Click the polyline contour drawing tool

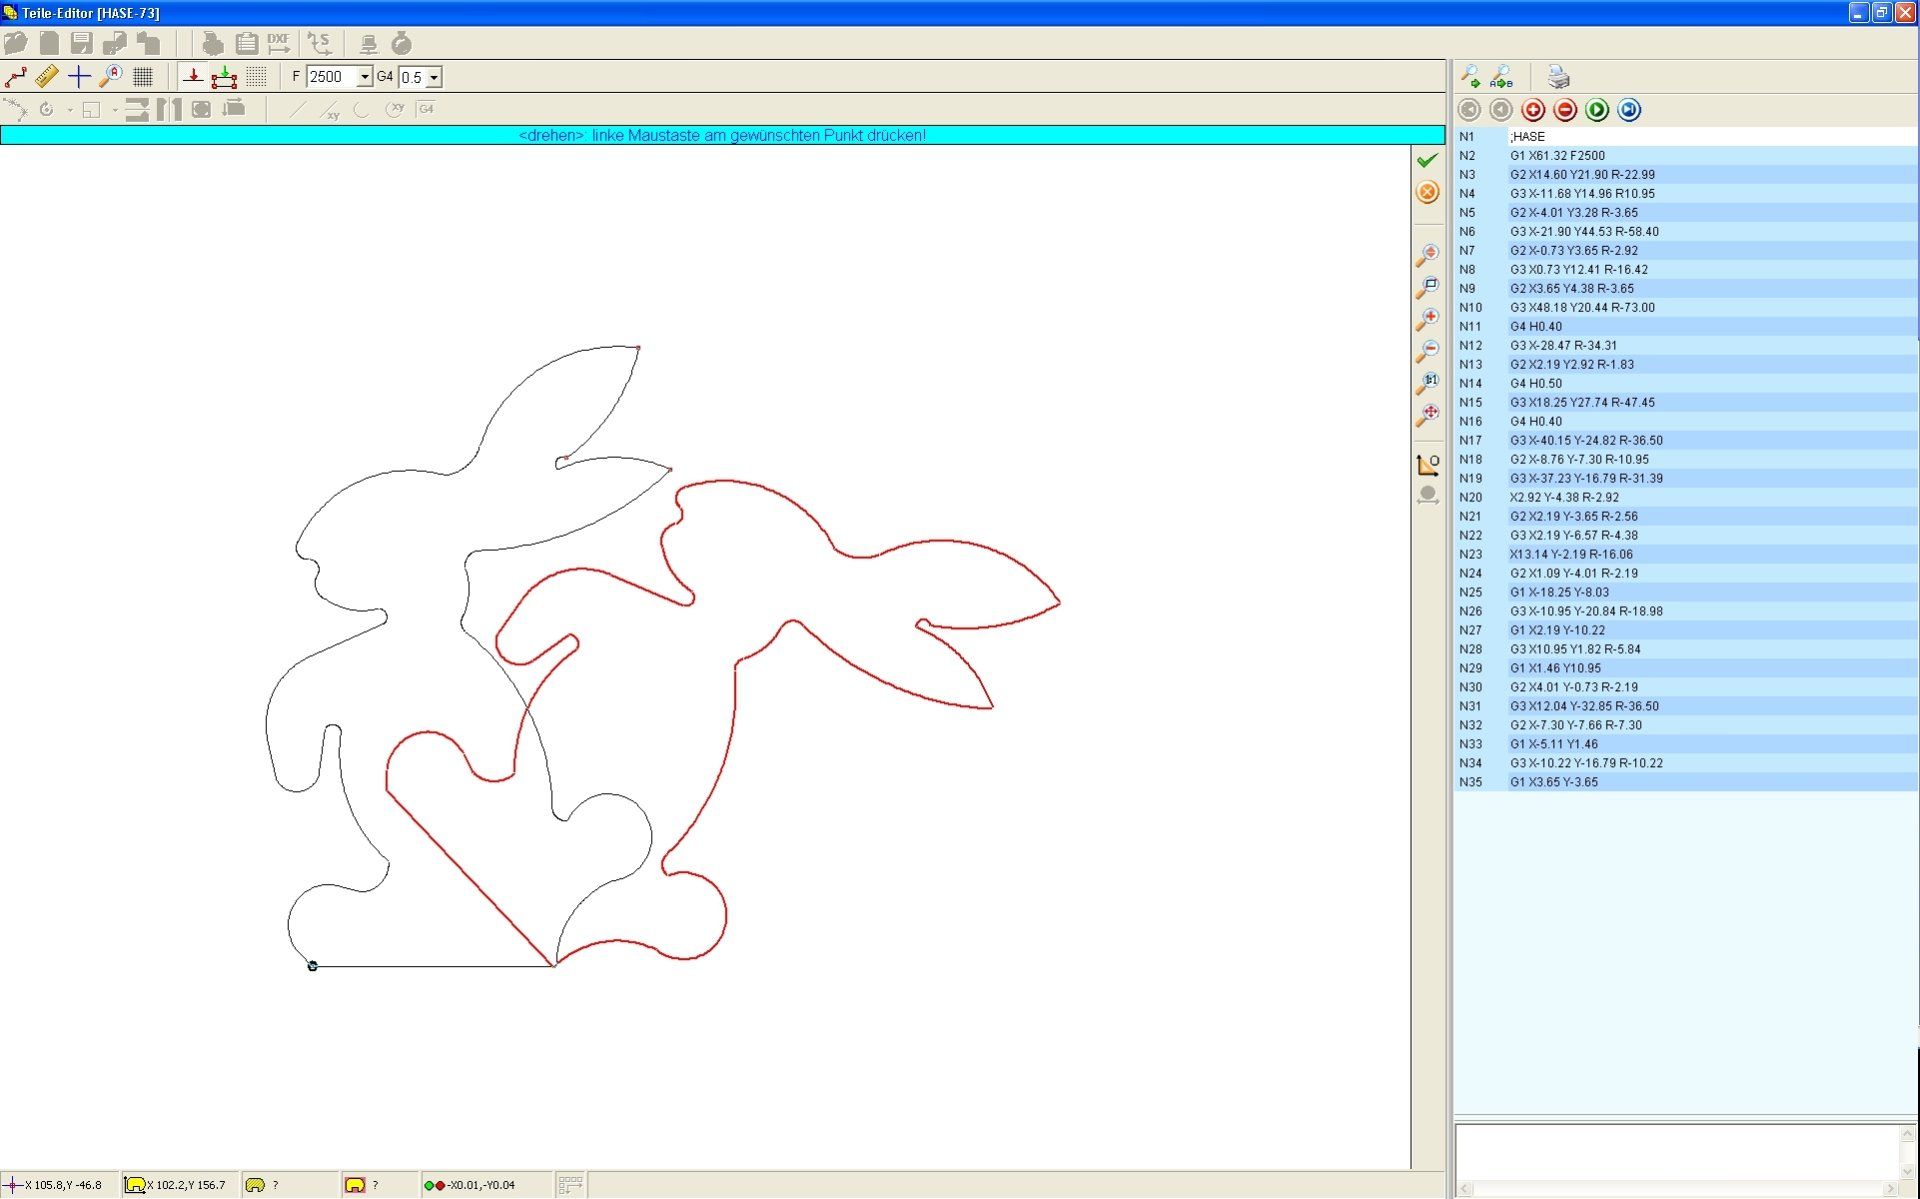16,77
